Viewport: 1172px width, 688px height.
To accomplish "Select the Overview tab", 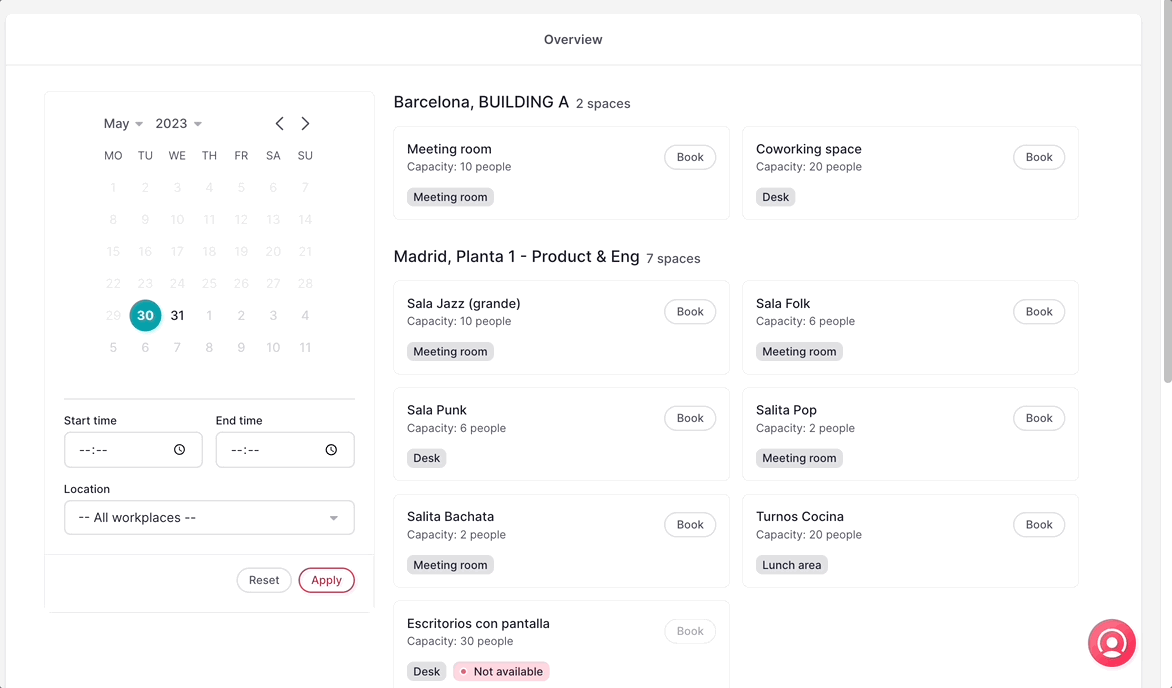I will pyautogui.click(x=572, y=39).
